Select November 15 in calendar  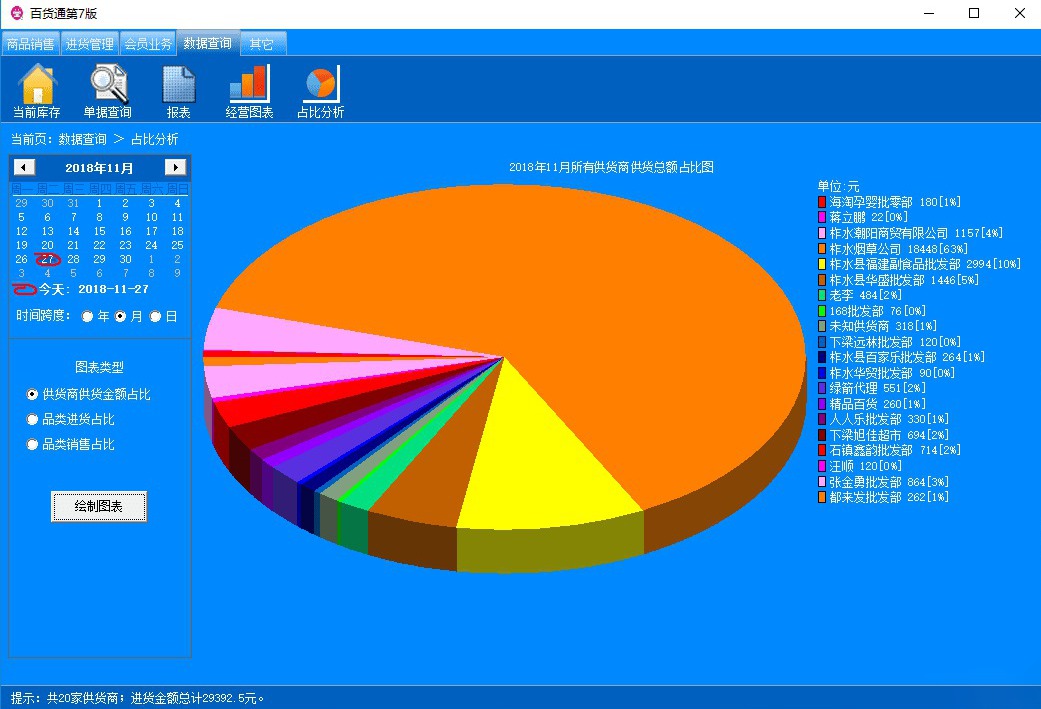pos(100,231)
